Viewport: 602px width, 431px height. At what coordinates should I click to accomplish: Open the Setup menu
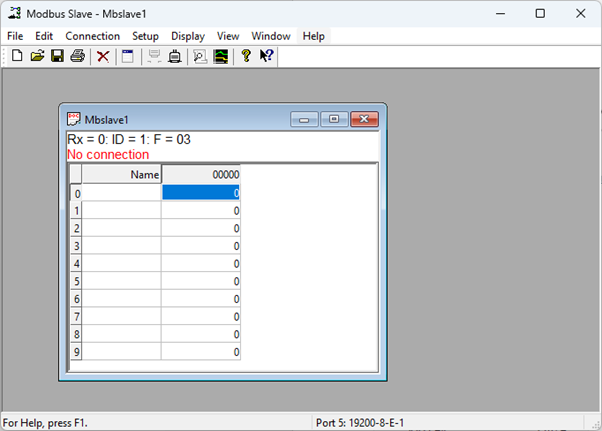point(145,36)
